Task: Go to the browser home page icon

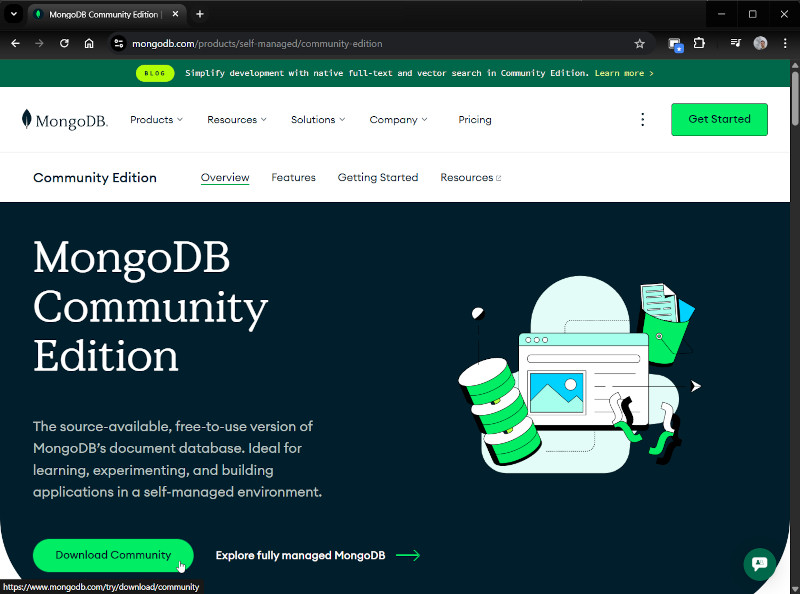Action: pos(89,44)
